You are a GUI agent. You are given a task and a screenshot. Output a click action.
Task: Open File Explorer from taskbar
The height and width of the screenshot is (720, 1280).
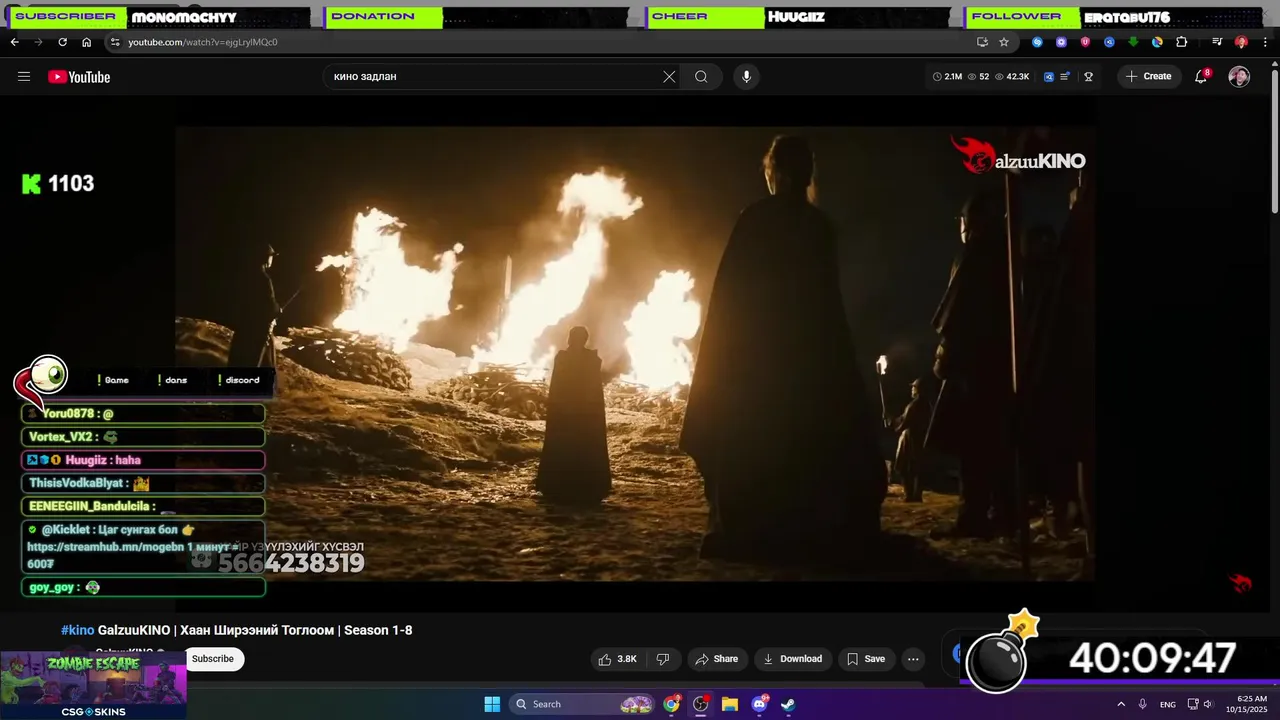pos(730,704)
